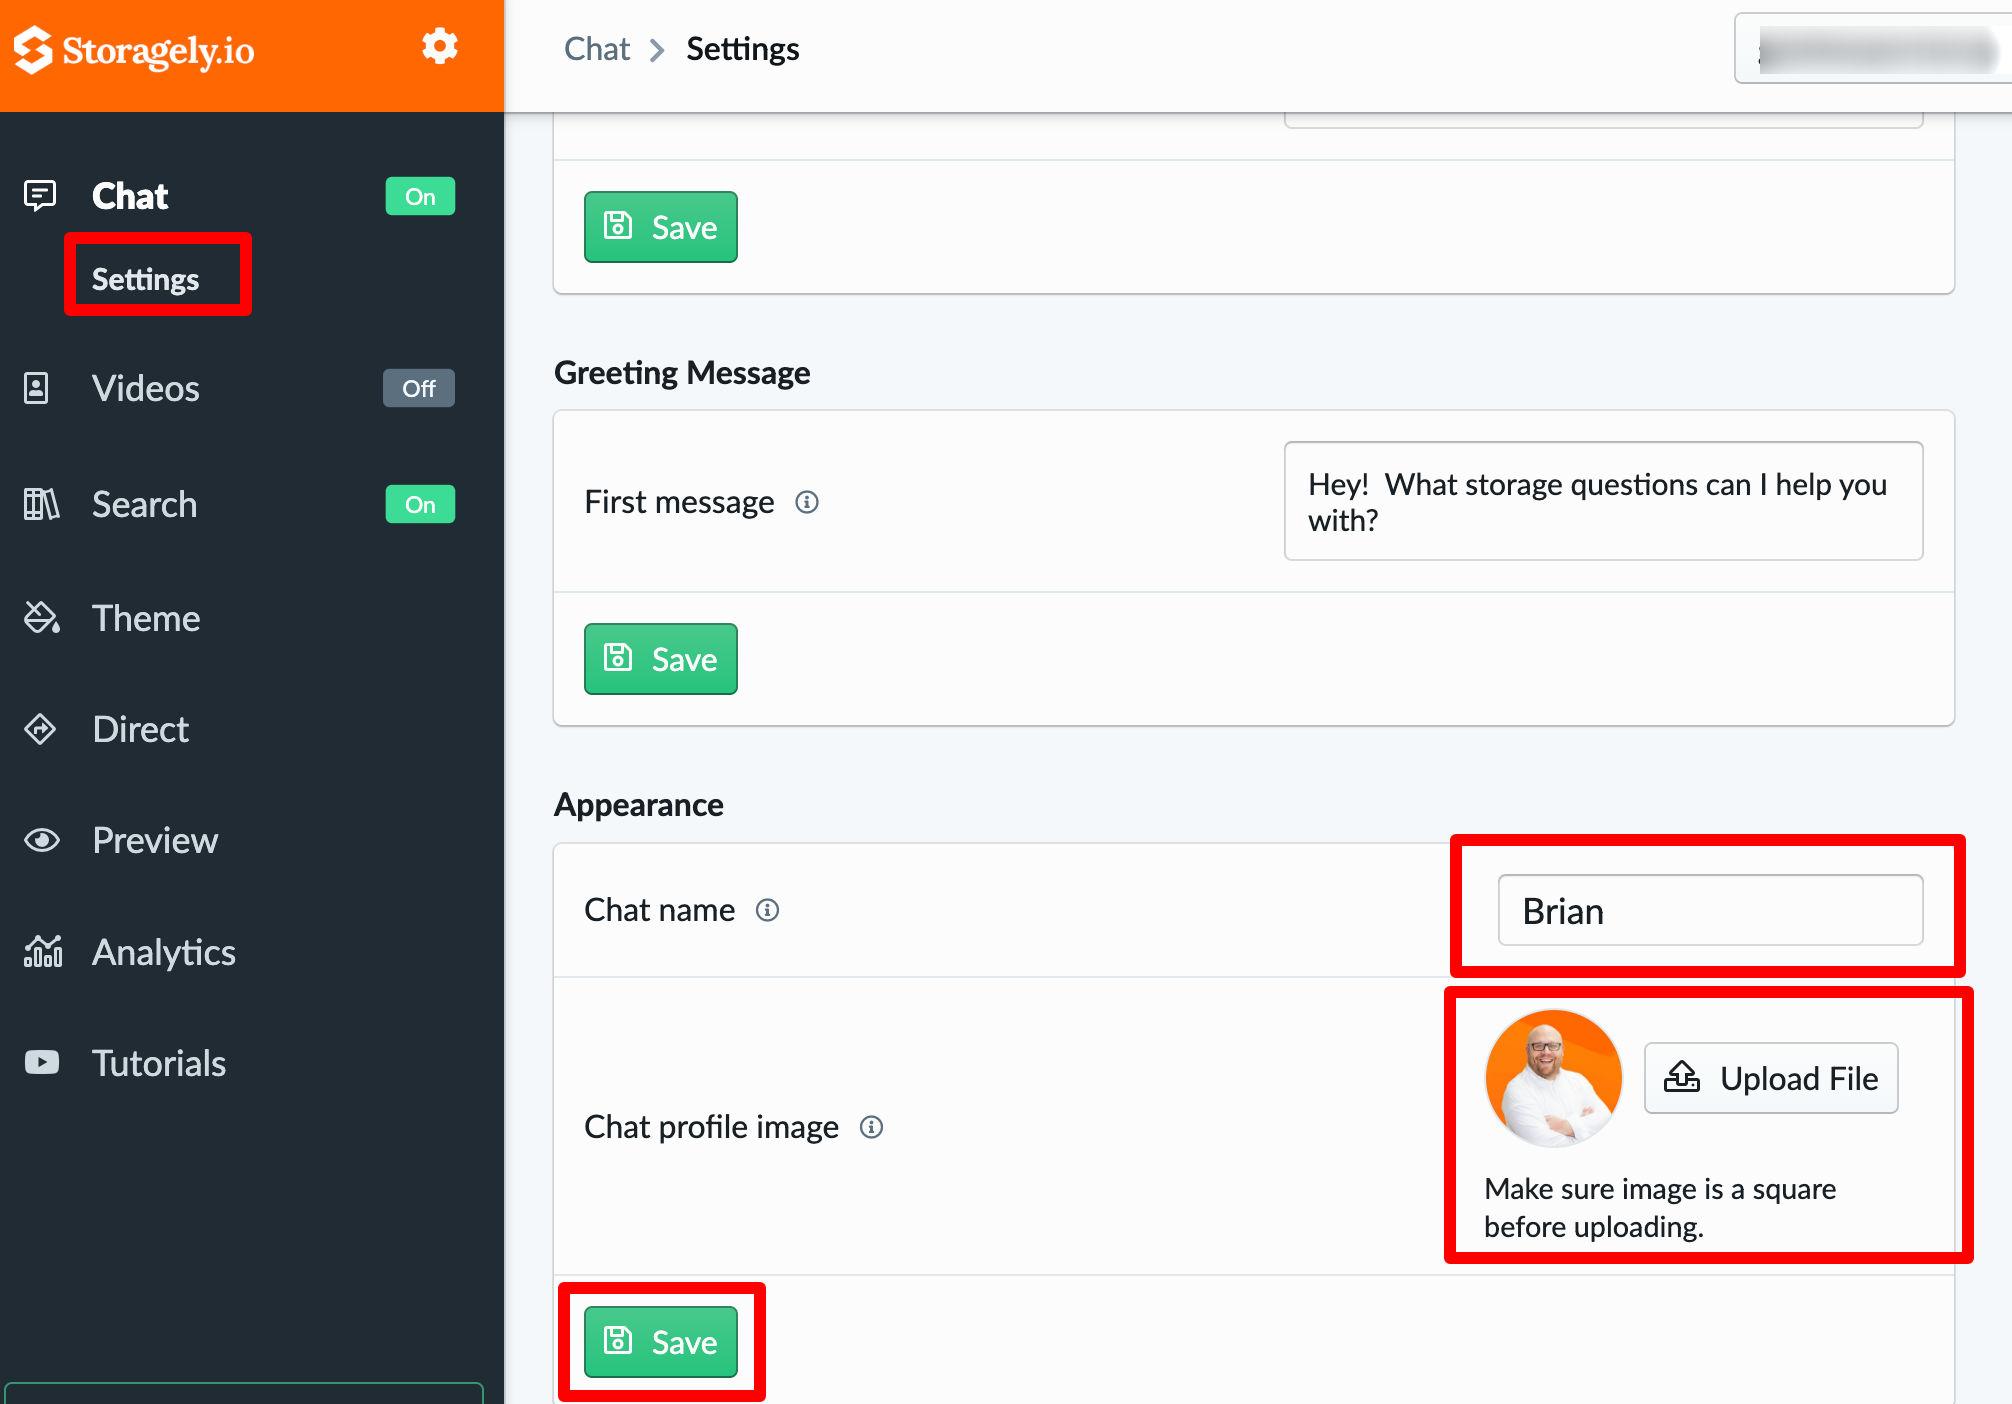Screen dimensions: 2012x1404
Task: Click the Settings breadcrumb text
Action: (x=743, y=48)
